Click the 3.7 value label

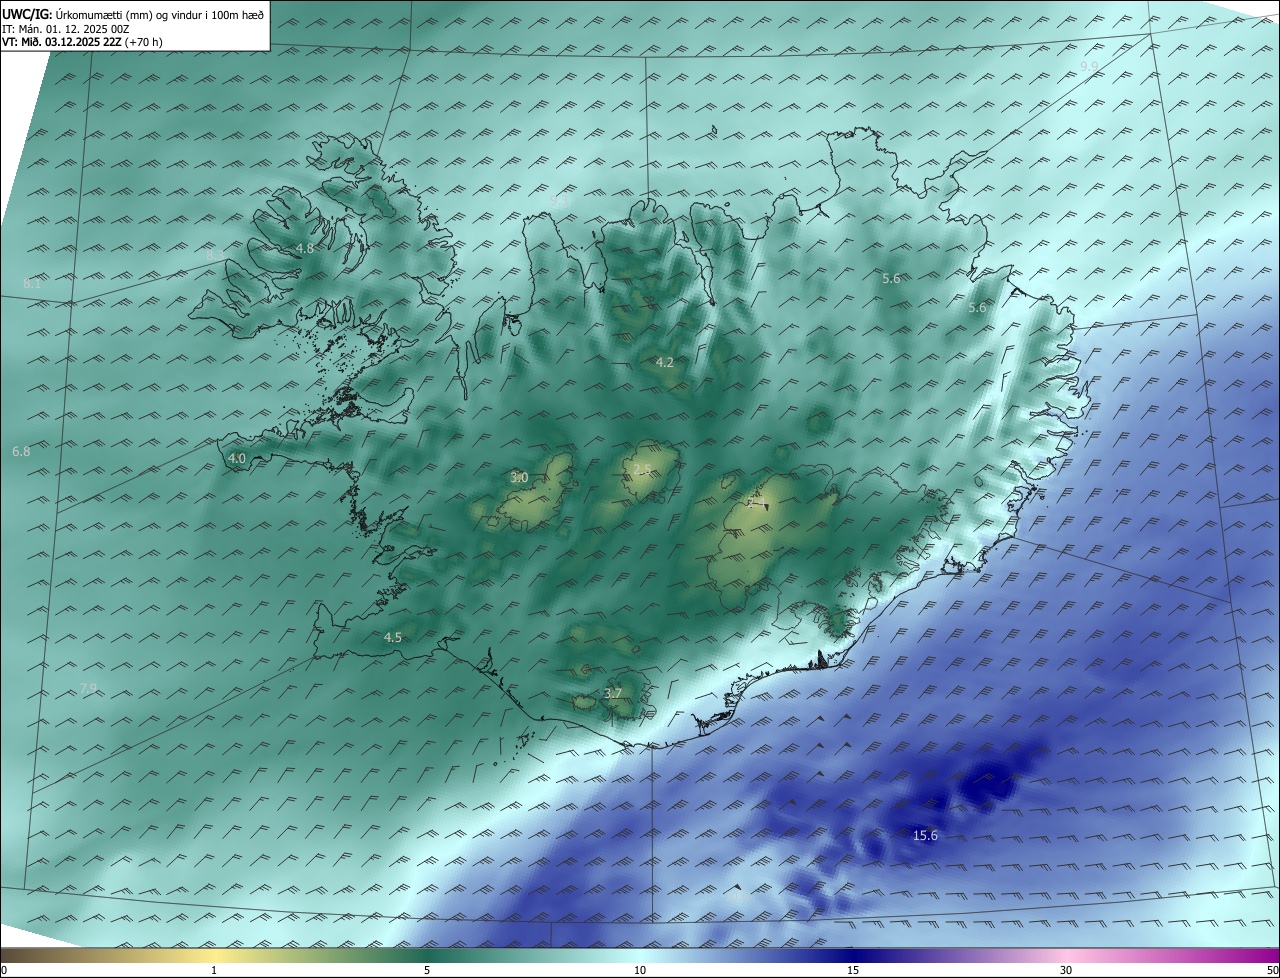tap(613, 693)
